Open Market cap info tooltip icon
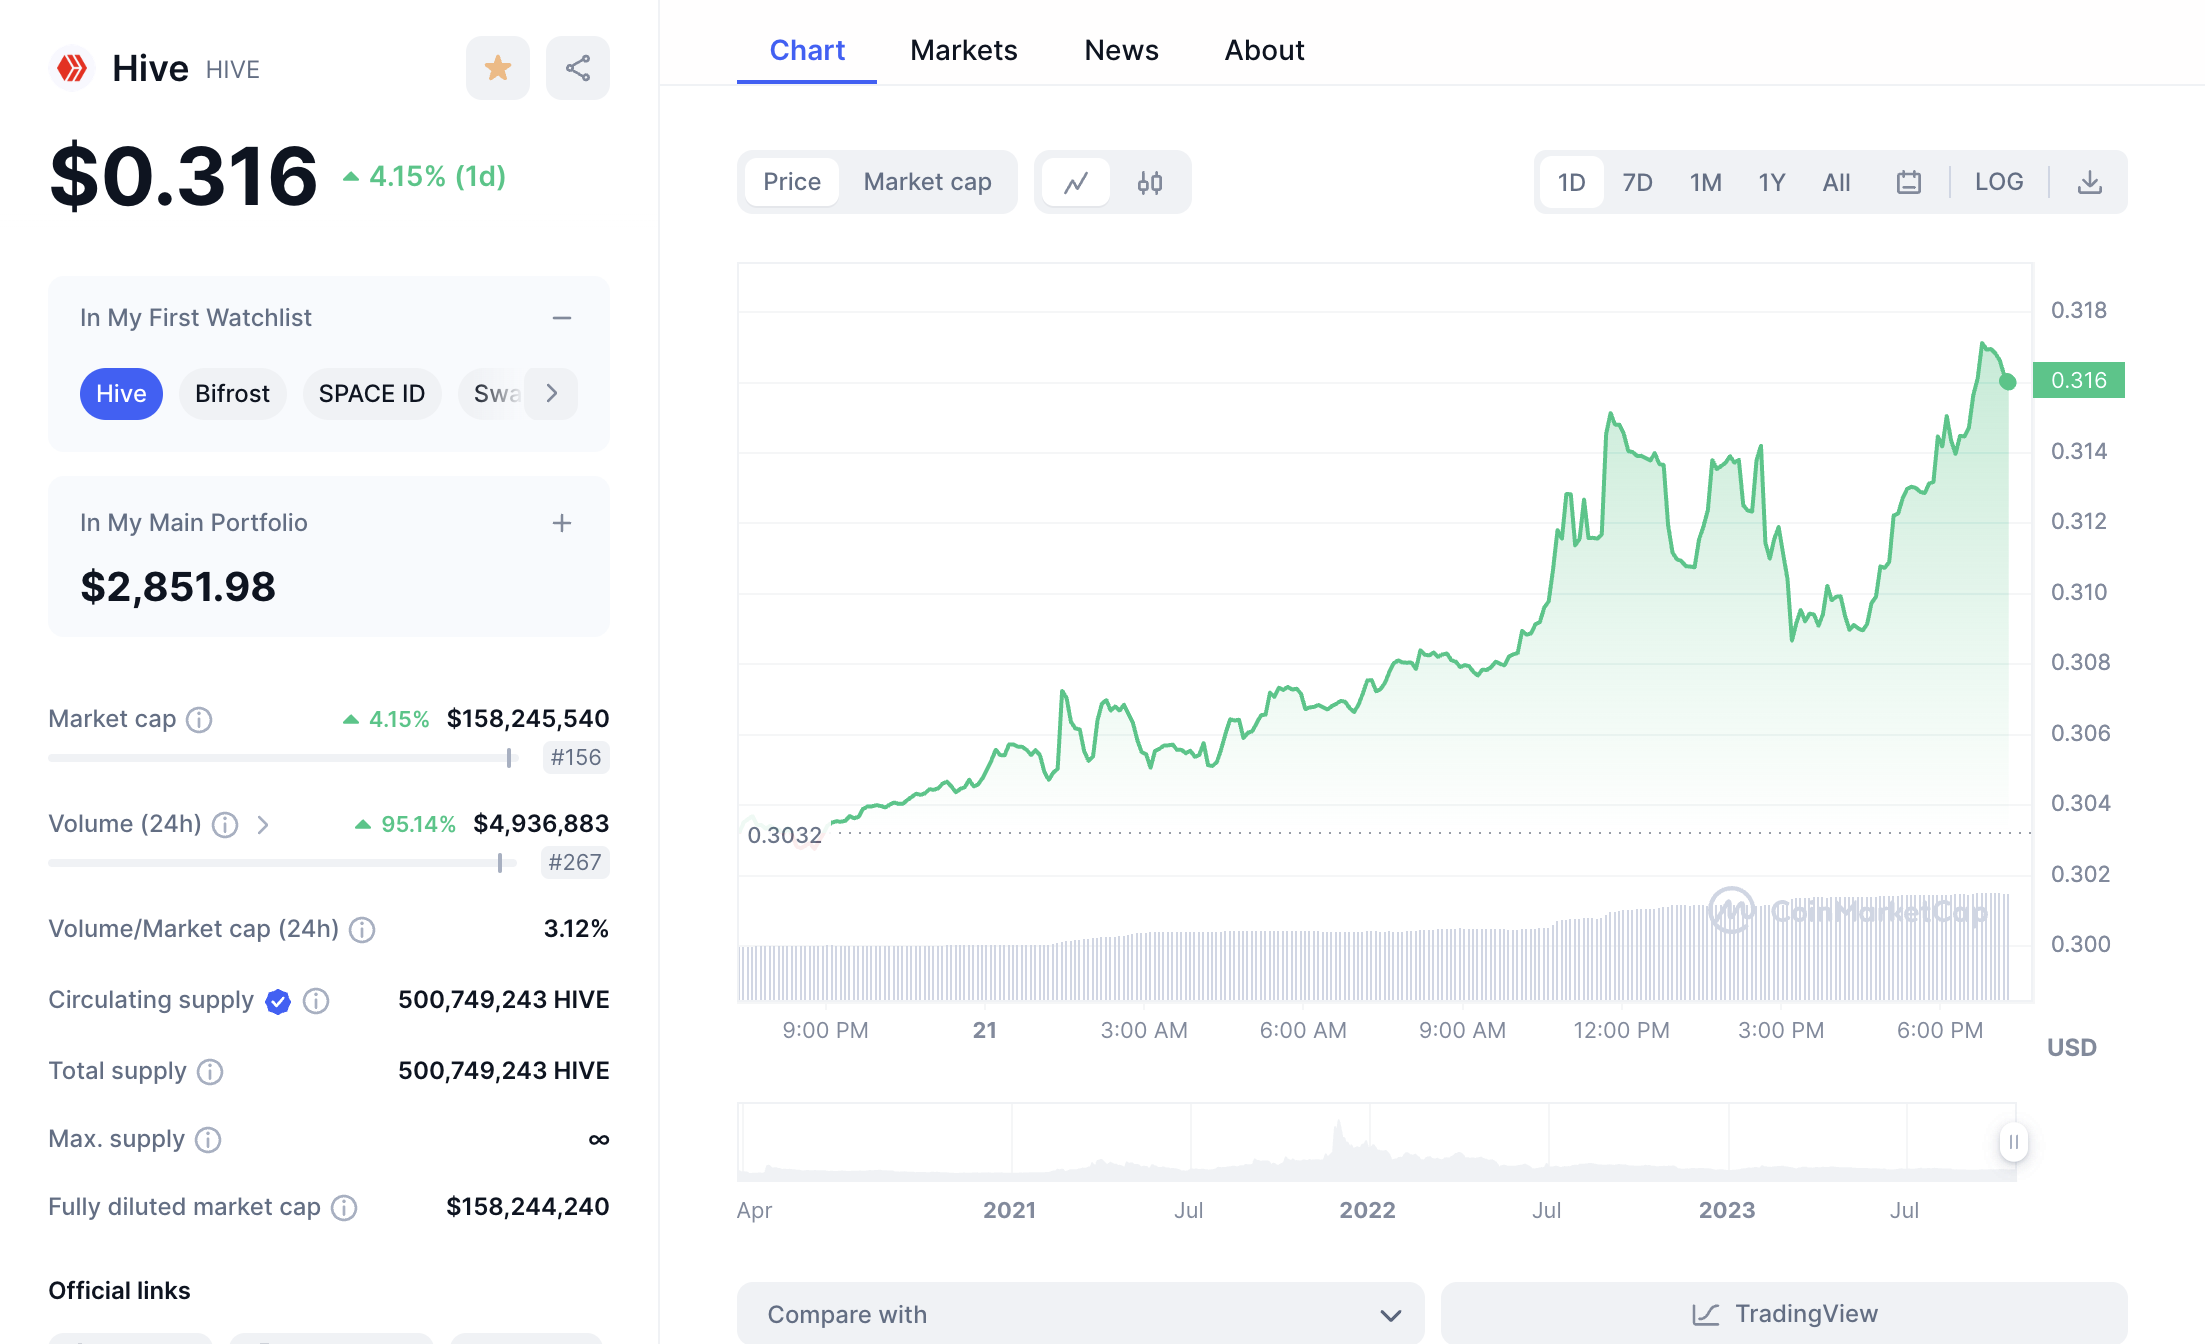Screen dimensions: 2205x1344 [x=200, y=720]
